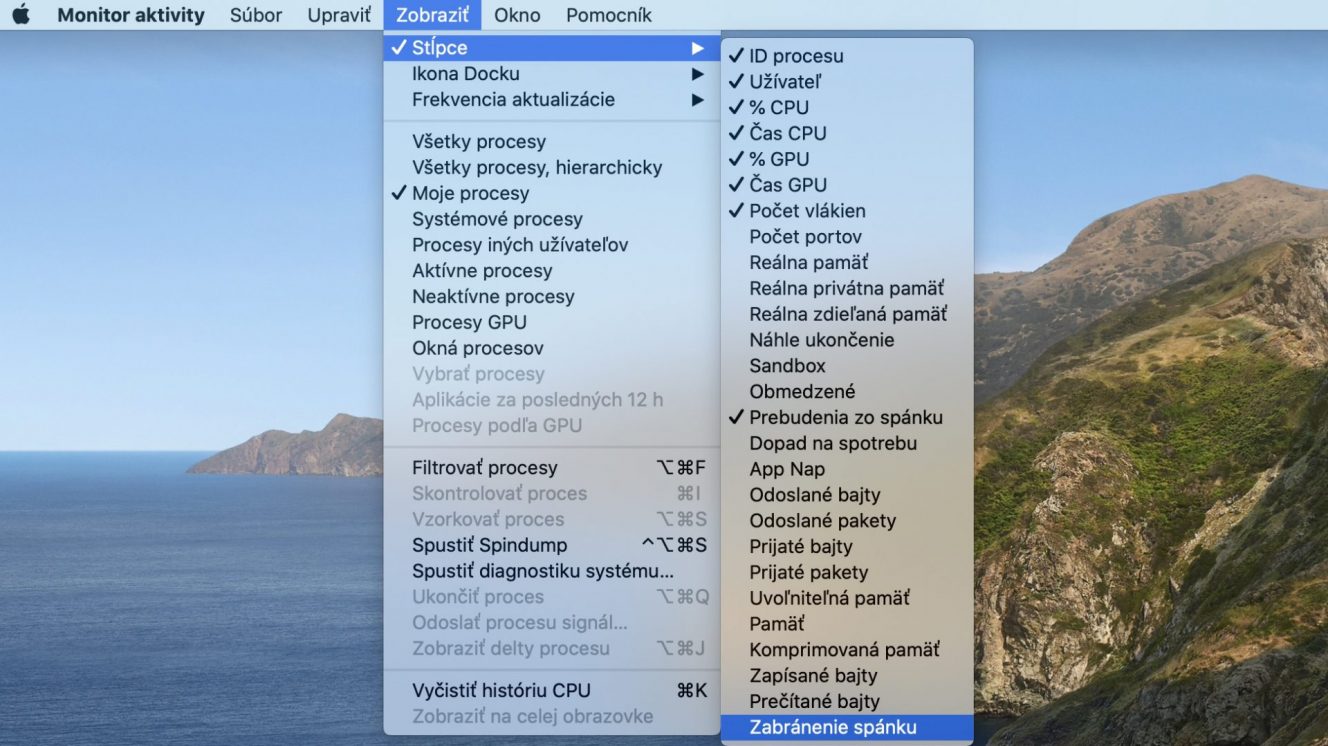
Task: Open the Okno menu
Action: pyautogui.click(x=517, y=15)
